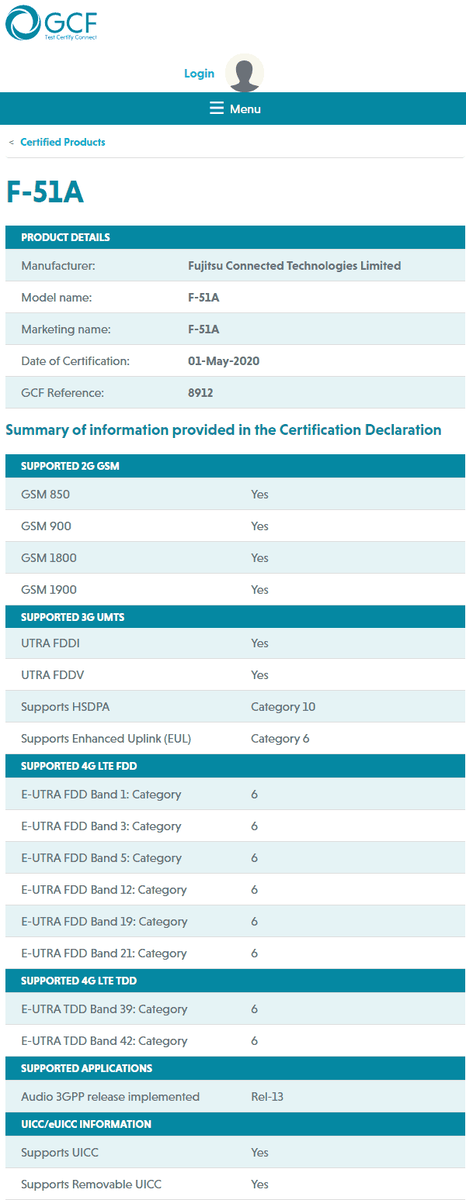Click the Product Details section header
The image size is (466, 1200).
235,238
